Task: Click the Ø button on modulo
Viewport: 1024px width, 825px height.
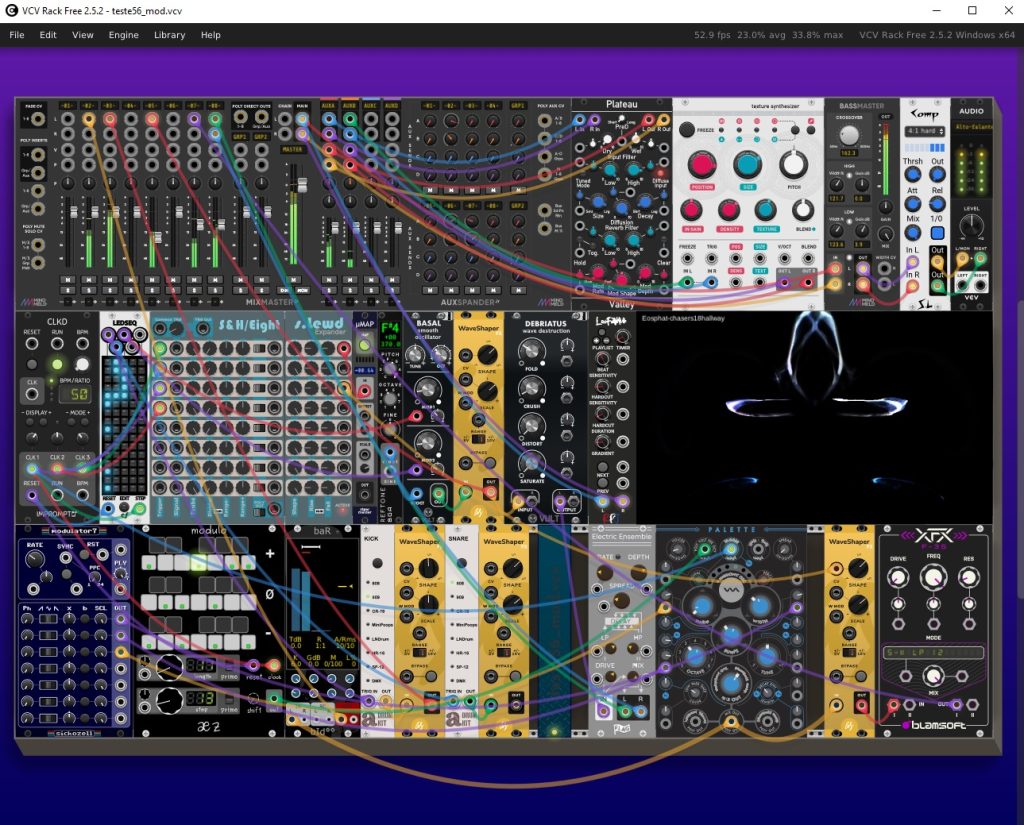Action: [x=269, y=594]
